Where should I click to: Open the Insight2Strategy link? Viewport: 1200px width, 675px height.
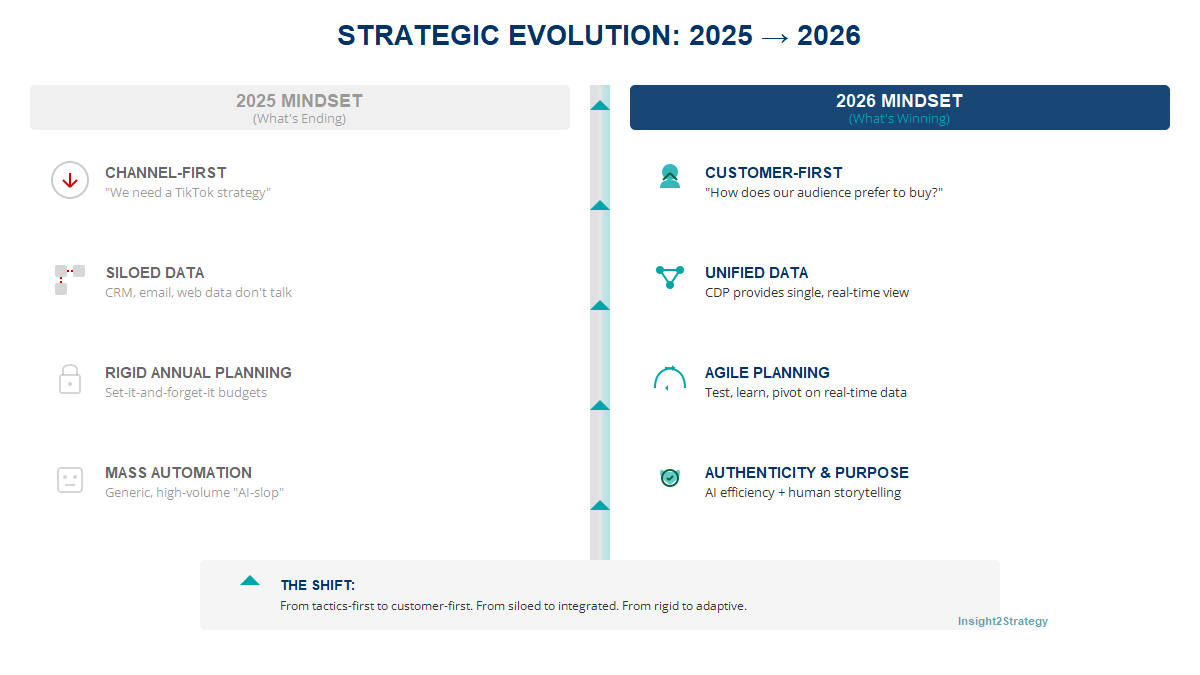1002,621
